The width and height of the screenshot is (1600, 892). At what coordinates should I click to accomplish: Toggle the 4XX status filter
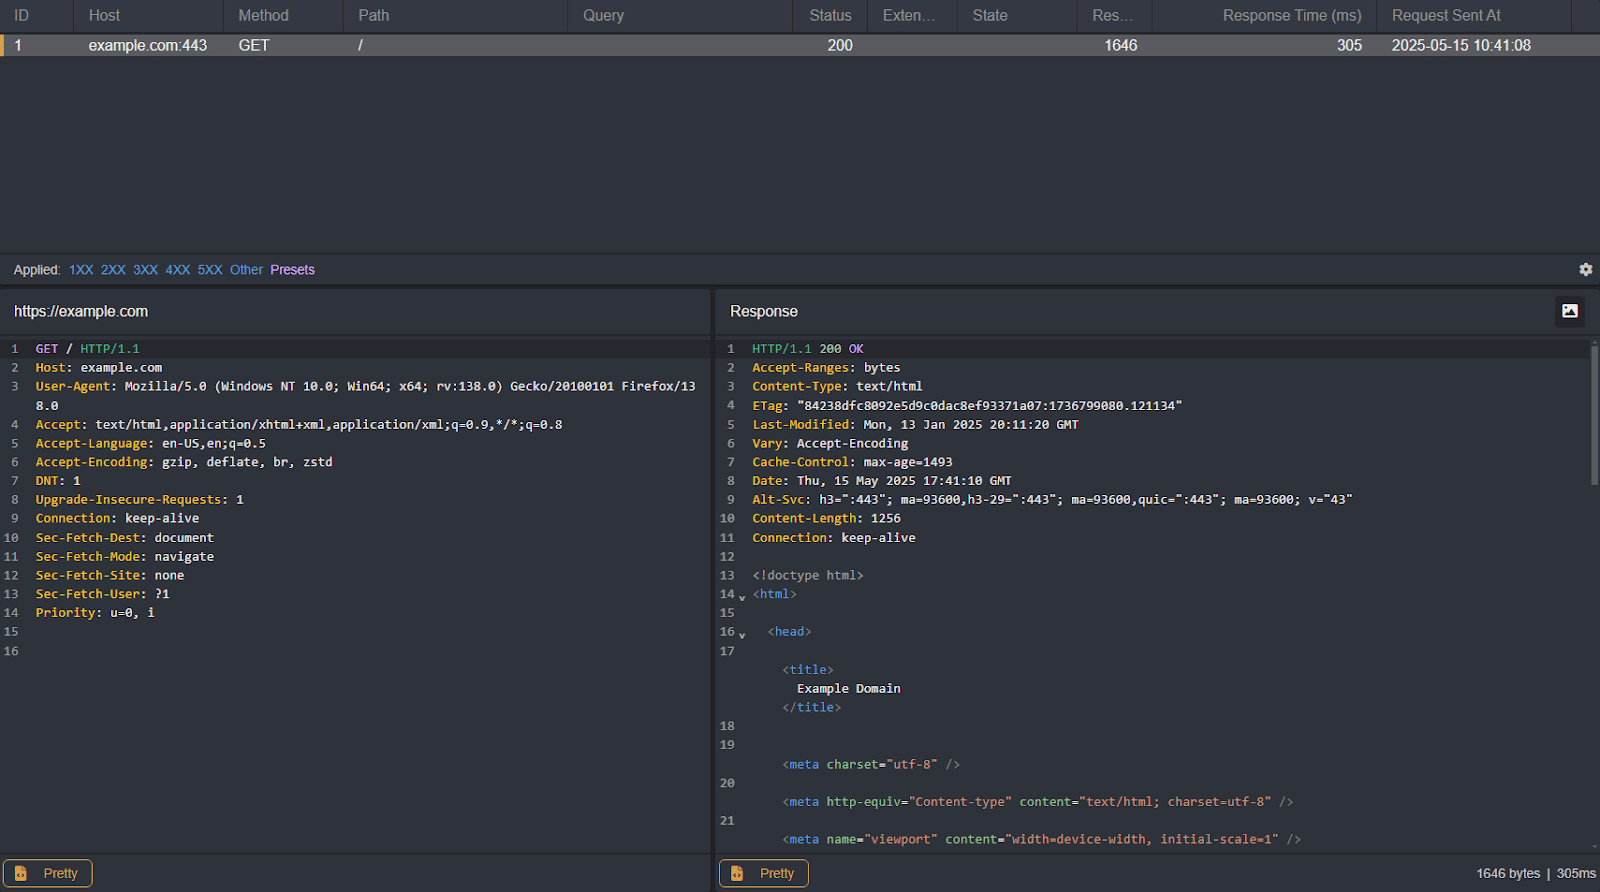tap(178, 270)
